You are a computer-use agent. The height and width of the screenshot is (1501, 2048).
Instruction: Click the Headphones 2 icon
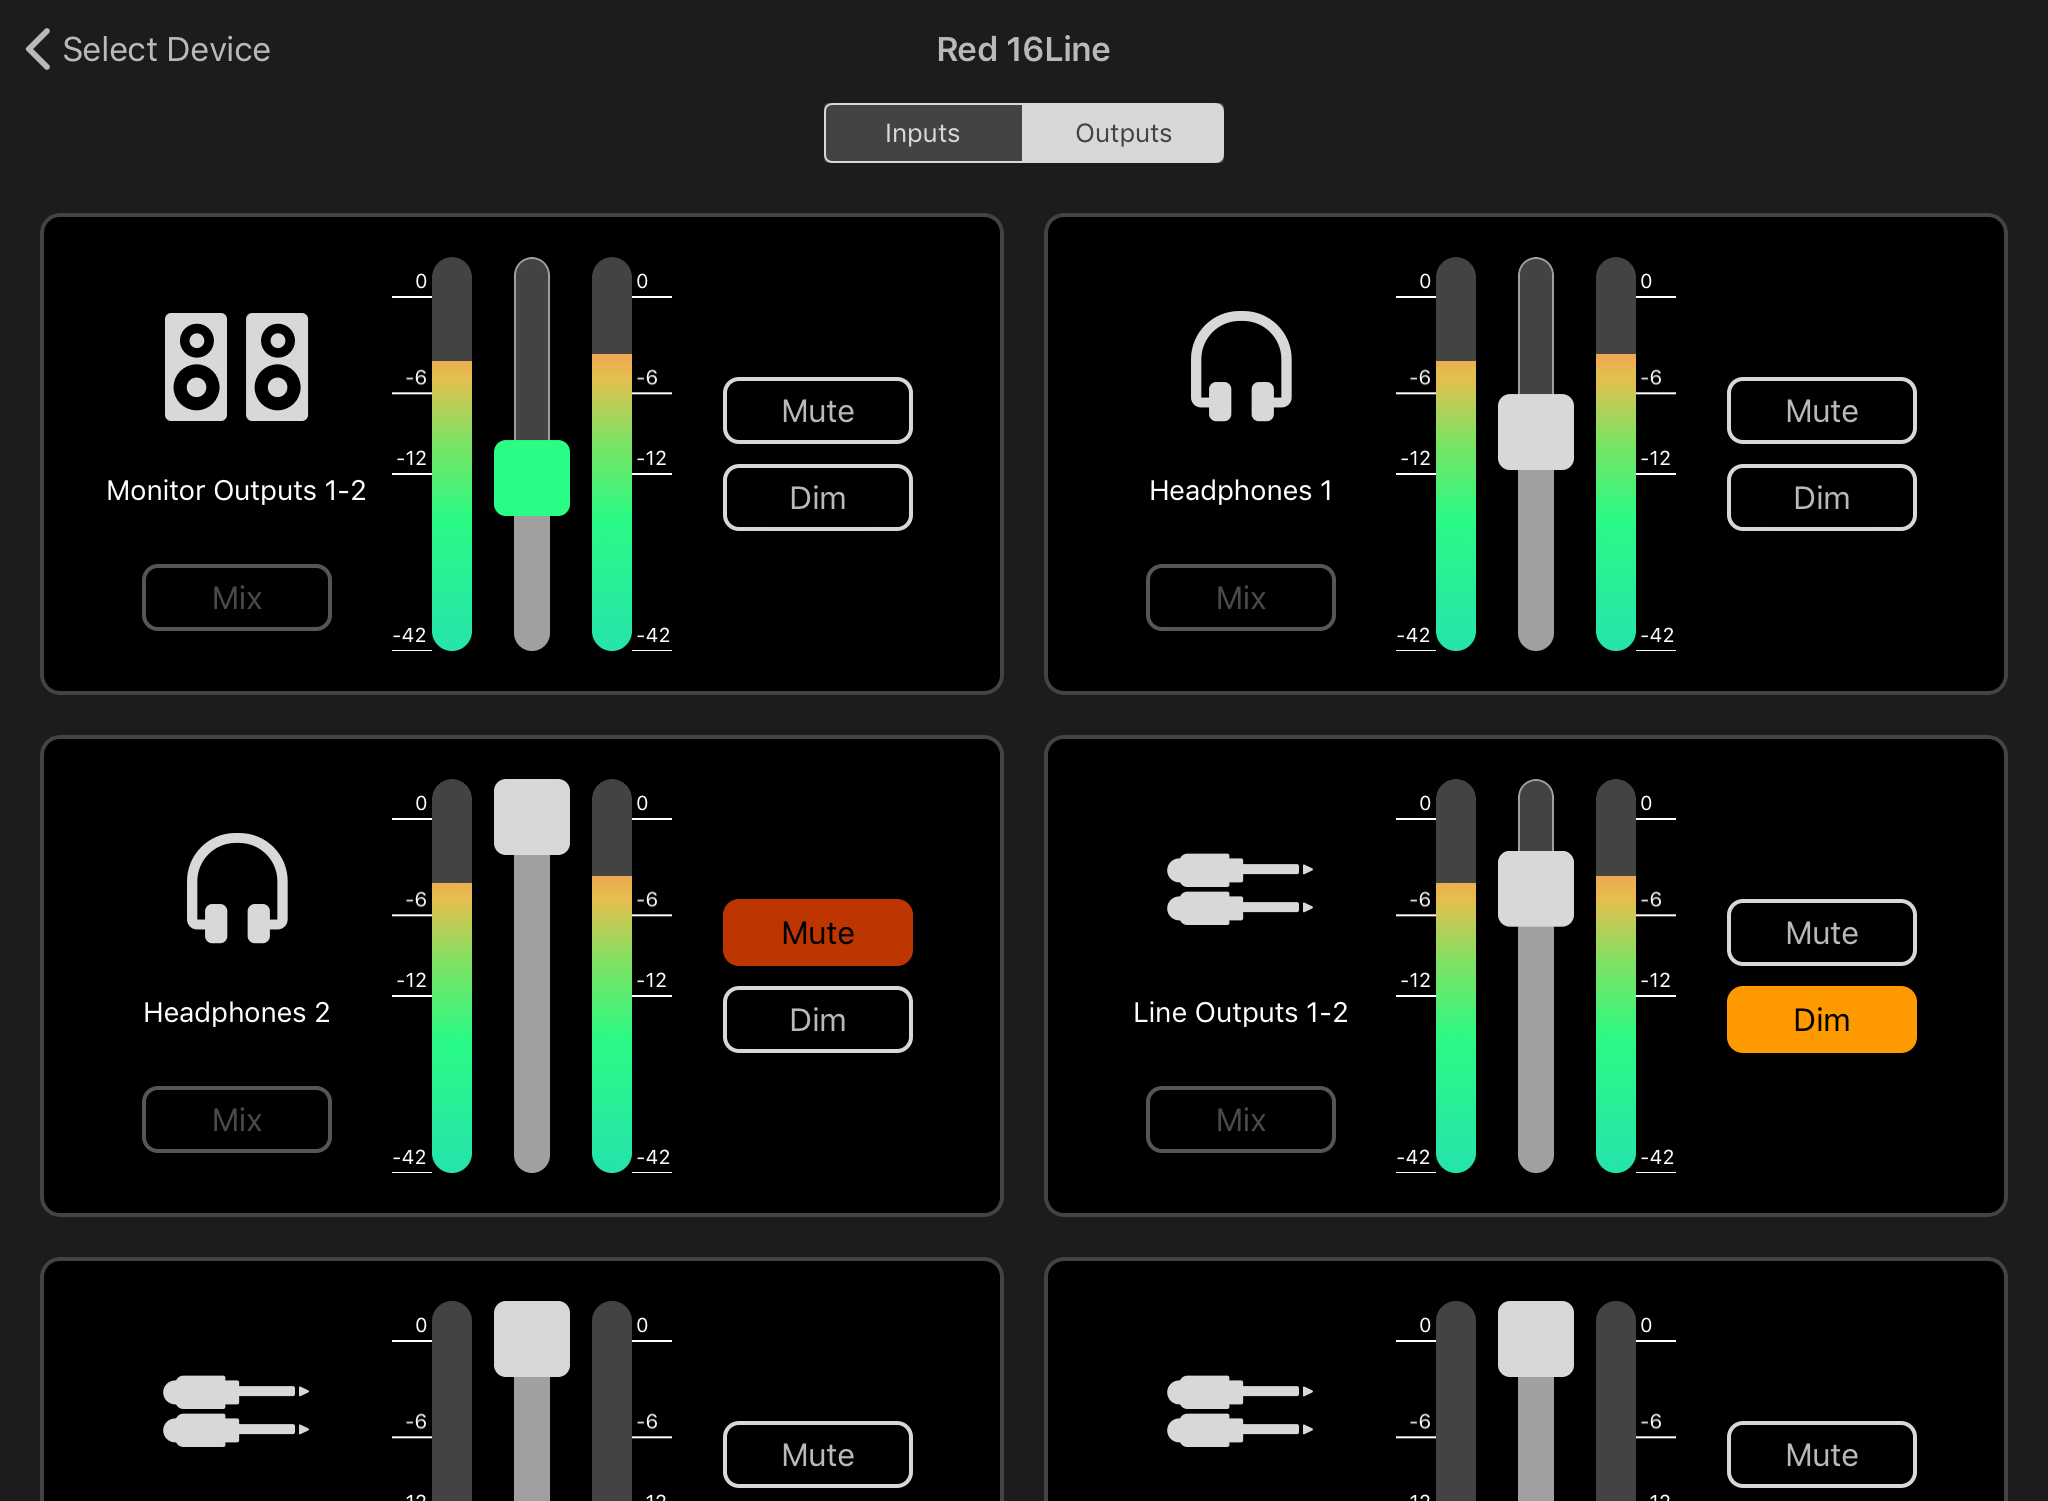coord(237,888)
